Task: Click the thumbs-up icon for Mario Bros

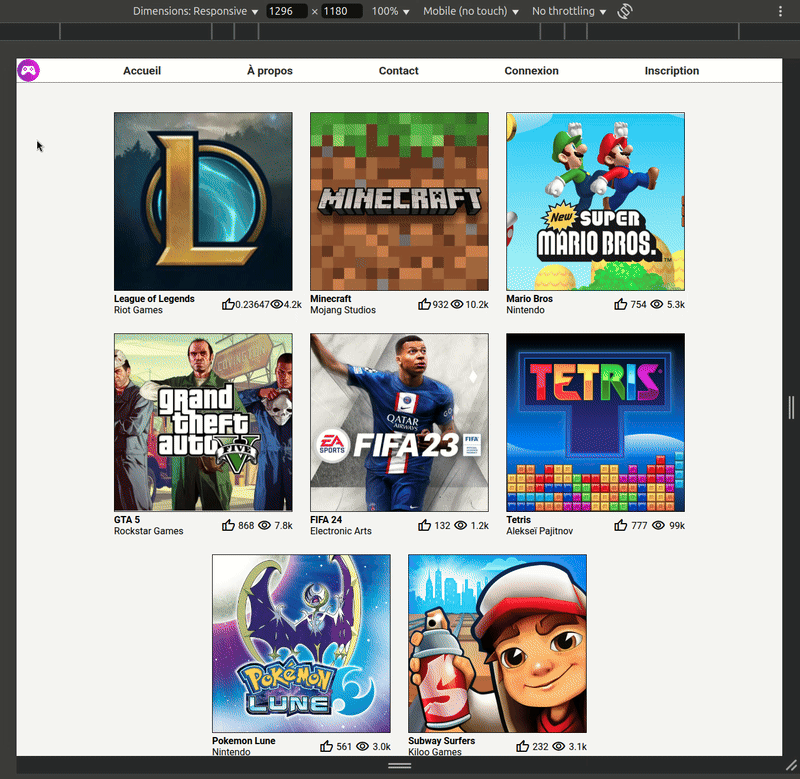Action: [621, 304]
